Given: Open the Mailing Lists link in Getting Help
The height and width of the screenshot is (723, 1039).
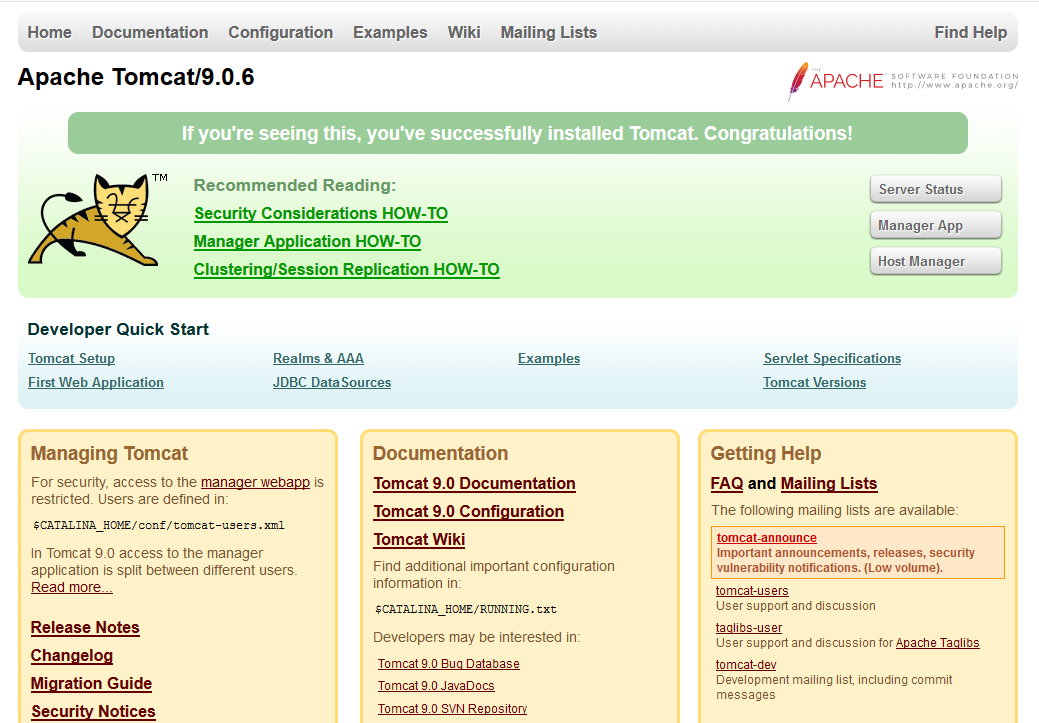Looking at the screenshot, I should tap(829, 483).
